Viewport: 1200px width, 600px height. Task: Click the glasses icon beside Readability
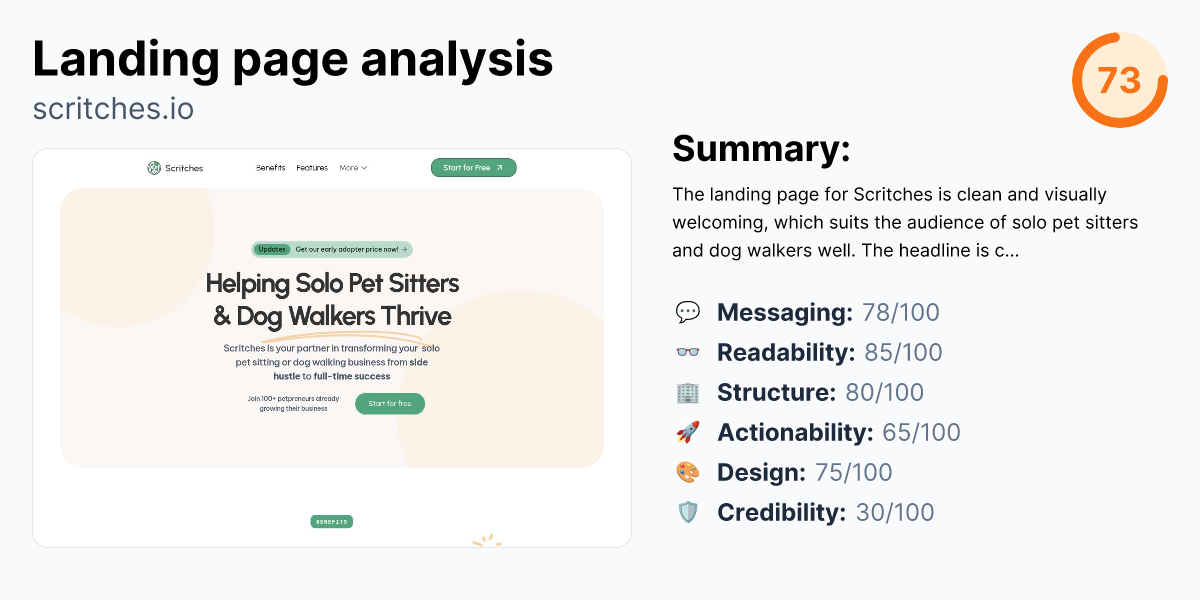(688, 352)
